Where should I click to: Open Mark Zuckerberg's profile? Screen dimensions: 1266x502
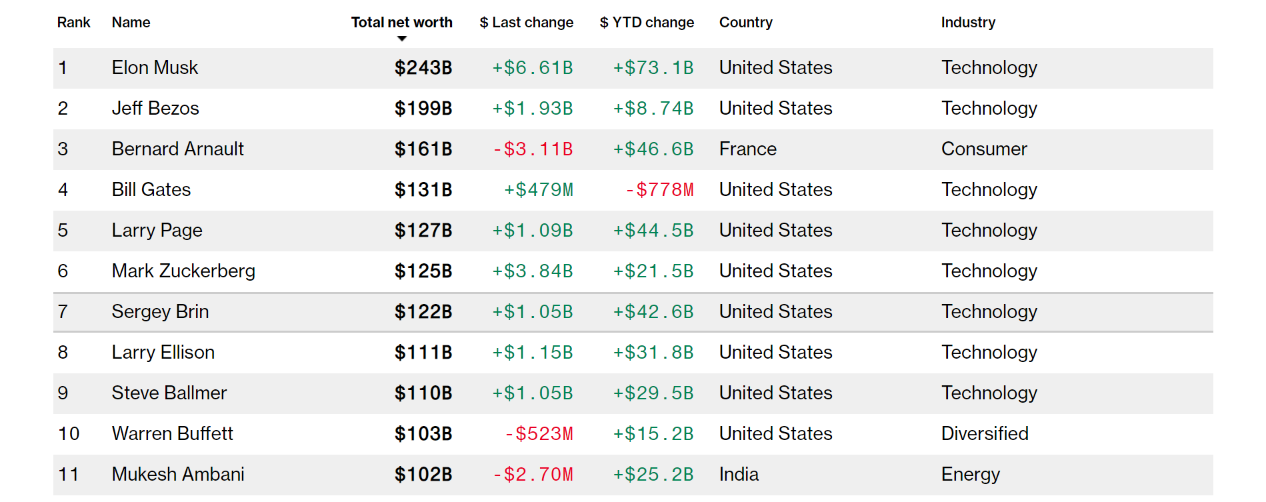coord(183,271)
